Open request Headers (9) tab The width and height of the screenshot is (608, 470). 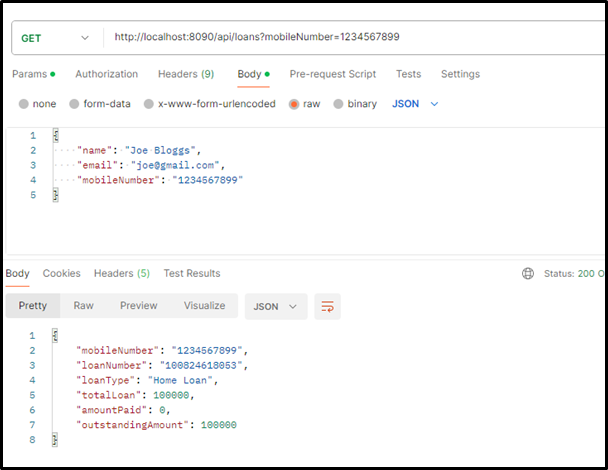point(185,74)
